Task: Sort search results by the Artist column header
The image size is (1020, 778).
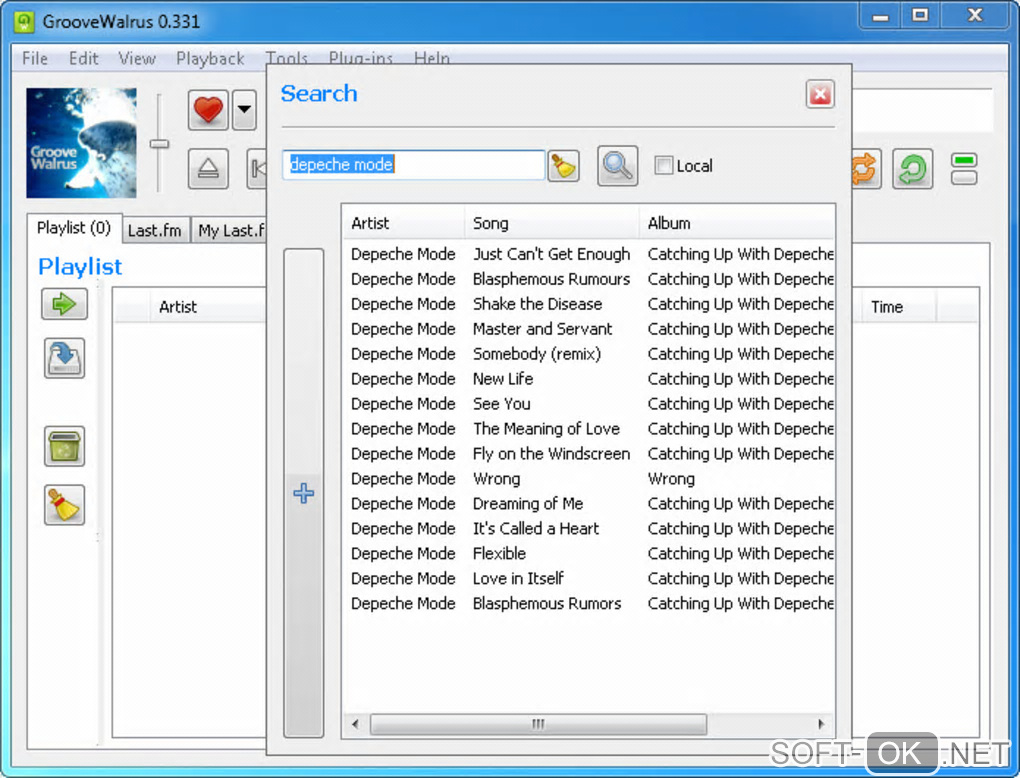Action: 403,223
